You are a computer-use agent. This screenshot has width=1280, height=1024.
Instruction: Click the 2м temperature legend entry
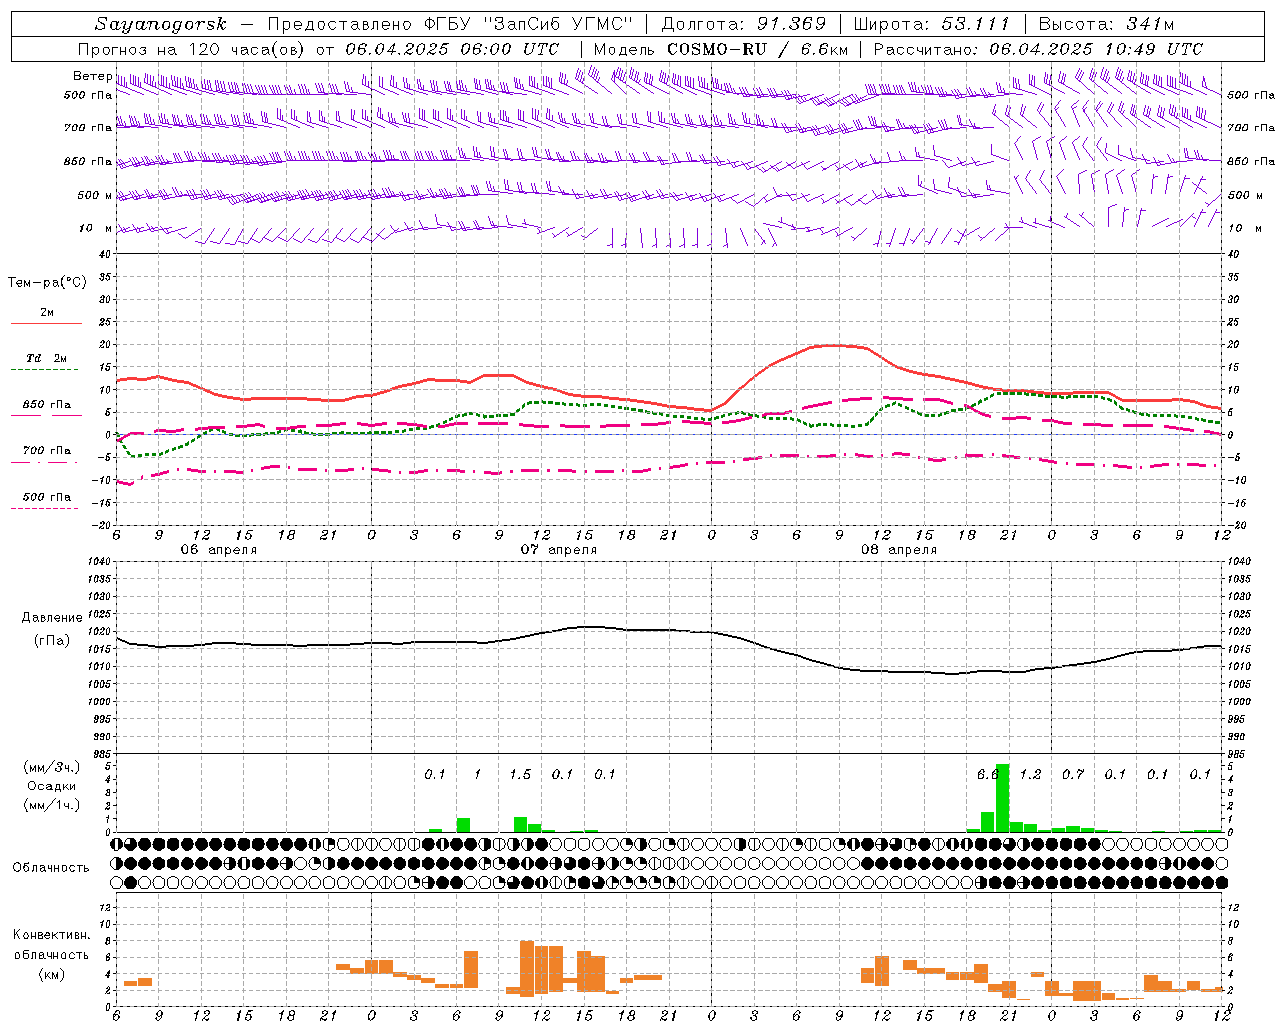tap(47, 313)
